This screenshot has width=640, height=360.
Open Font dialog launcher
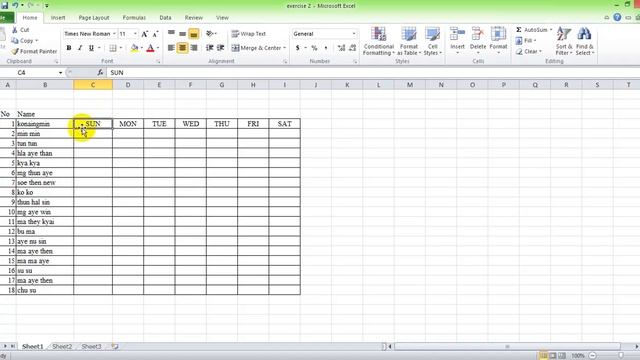tap(158, 62)
